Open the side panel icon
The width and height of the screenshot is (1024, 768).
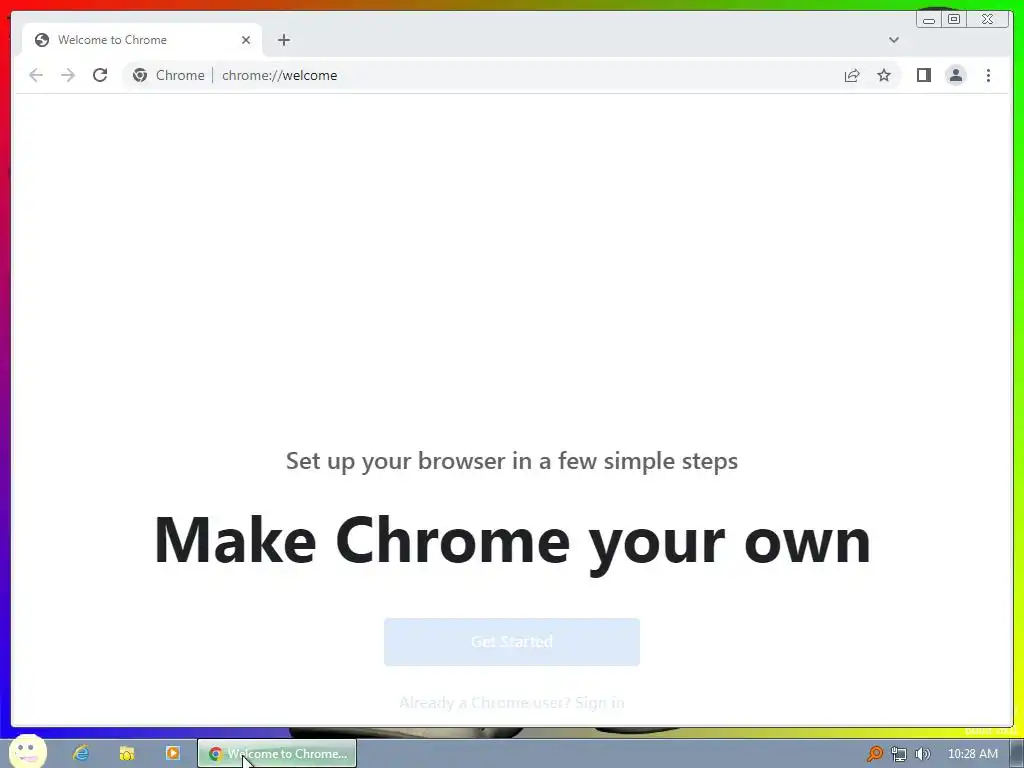pos(923,75)
